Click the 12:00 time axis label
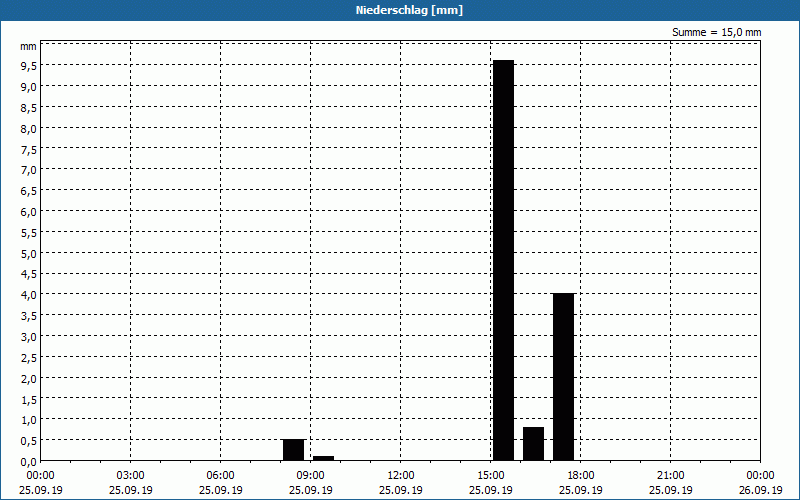This screenshot has width=800, height=500. 401,476
